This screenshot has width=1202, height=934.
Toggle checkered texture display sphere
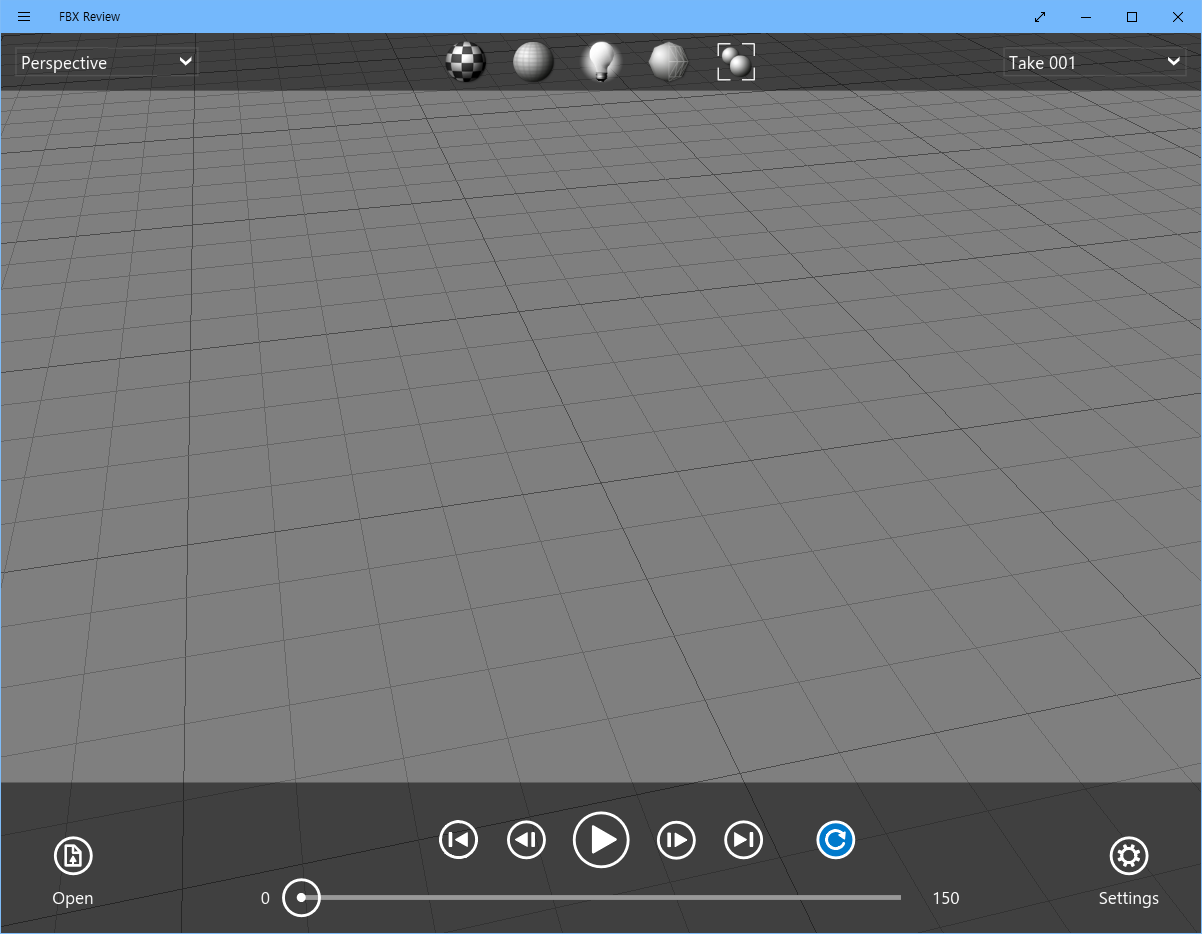(465, 62)
